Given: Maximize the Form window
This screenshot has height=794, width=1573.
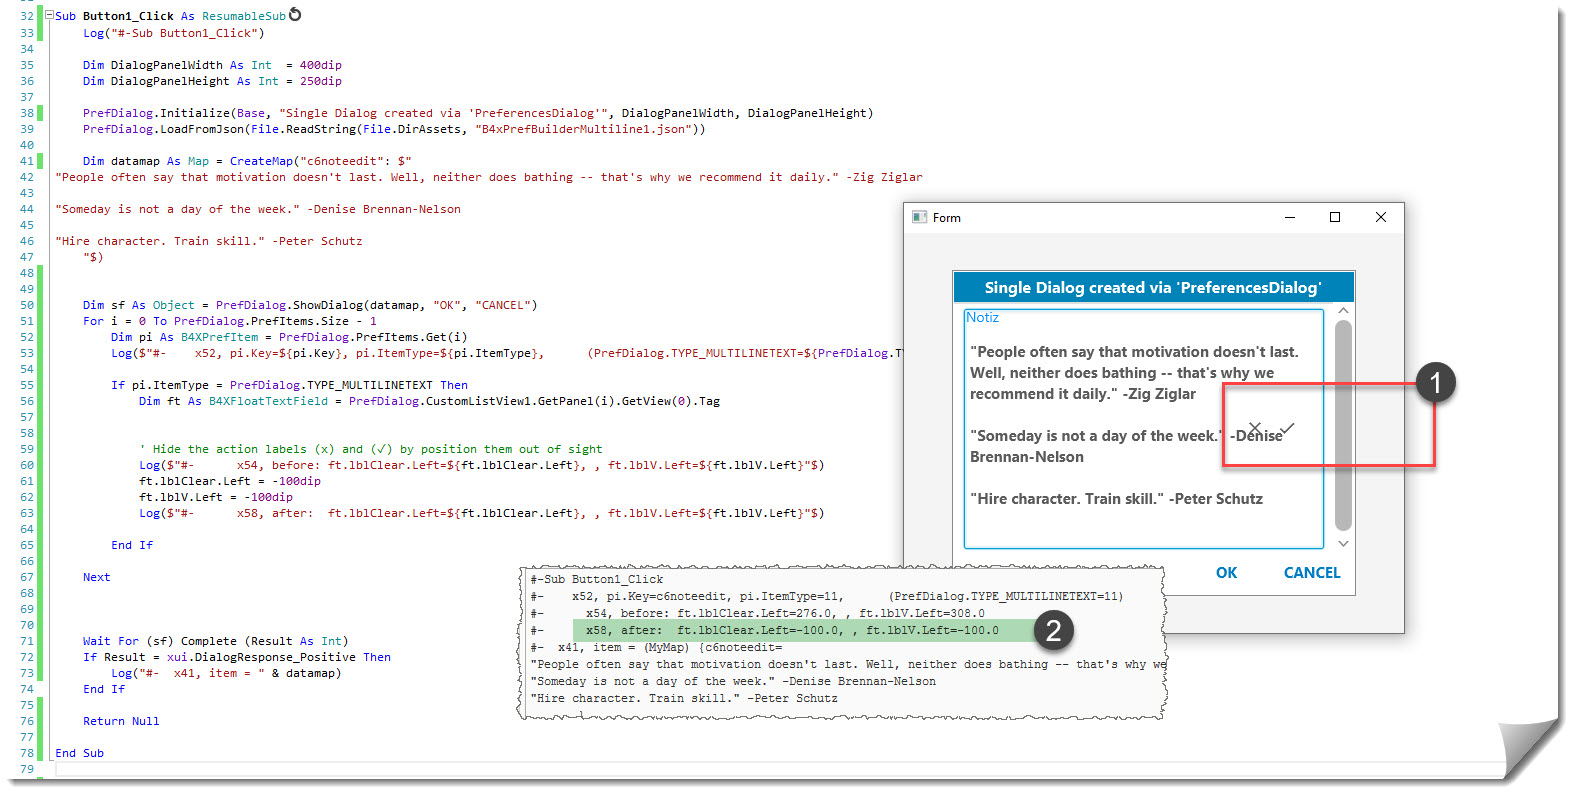Looking at the screenshot, I should click(1335, 217).
